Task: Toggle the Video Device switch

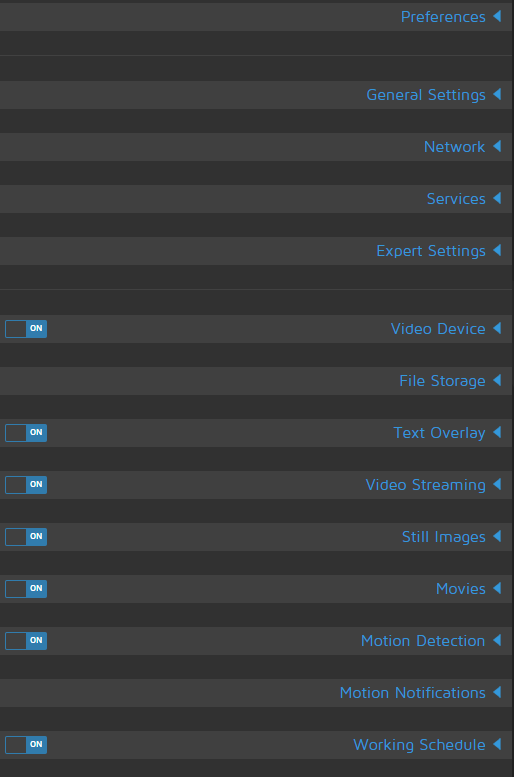Action: (26, 329)
